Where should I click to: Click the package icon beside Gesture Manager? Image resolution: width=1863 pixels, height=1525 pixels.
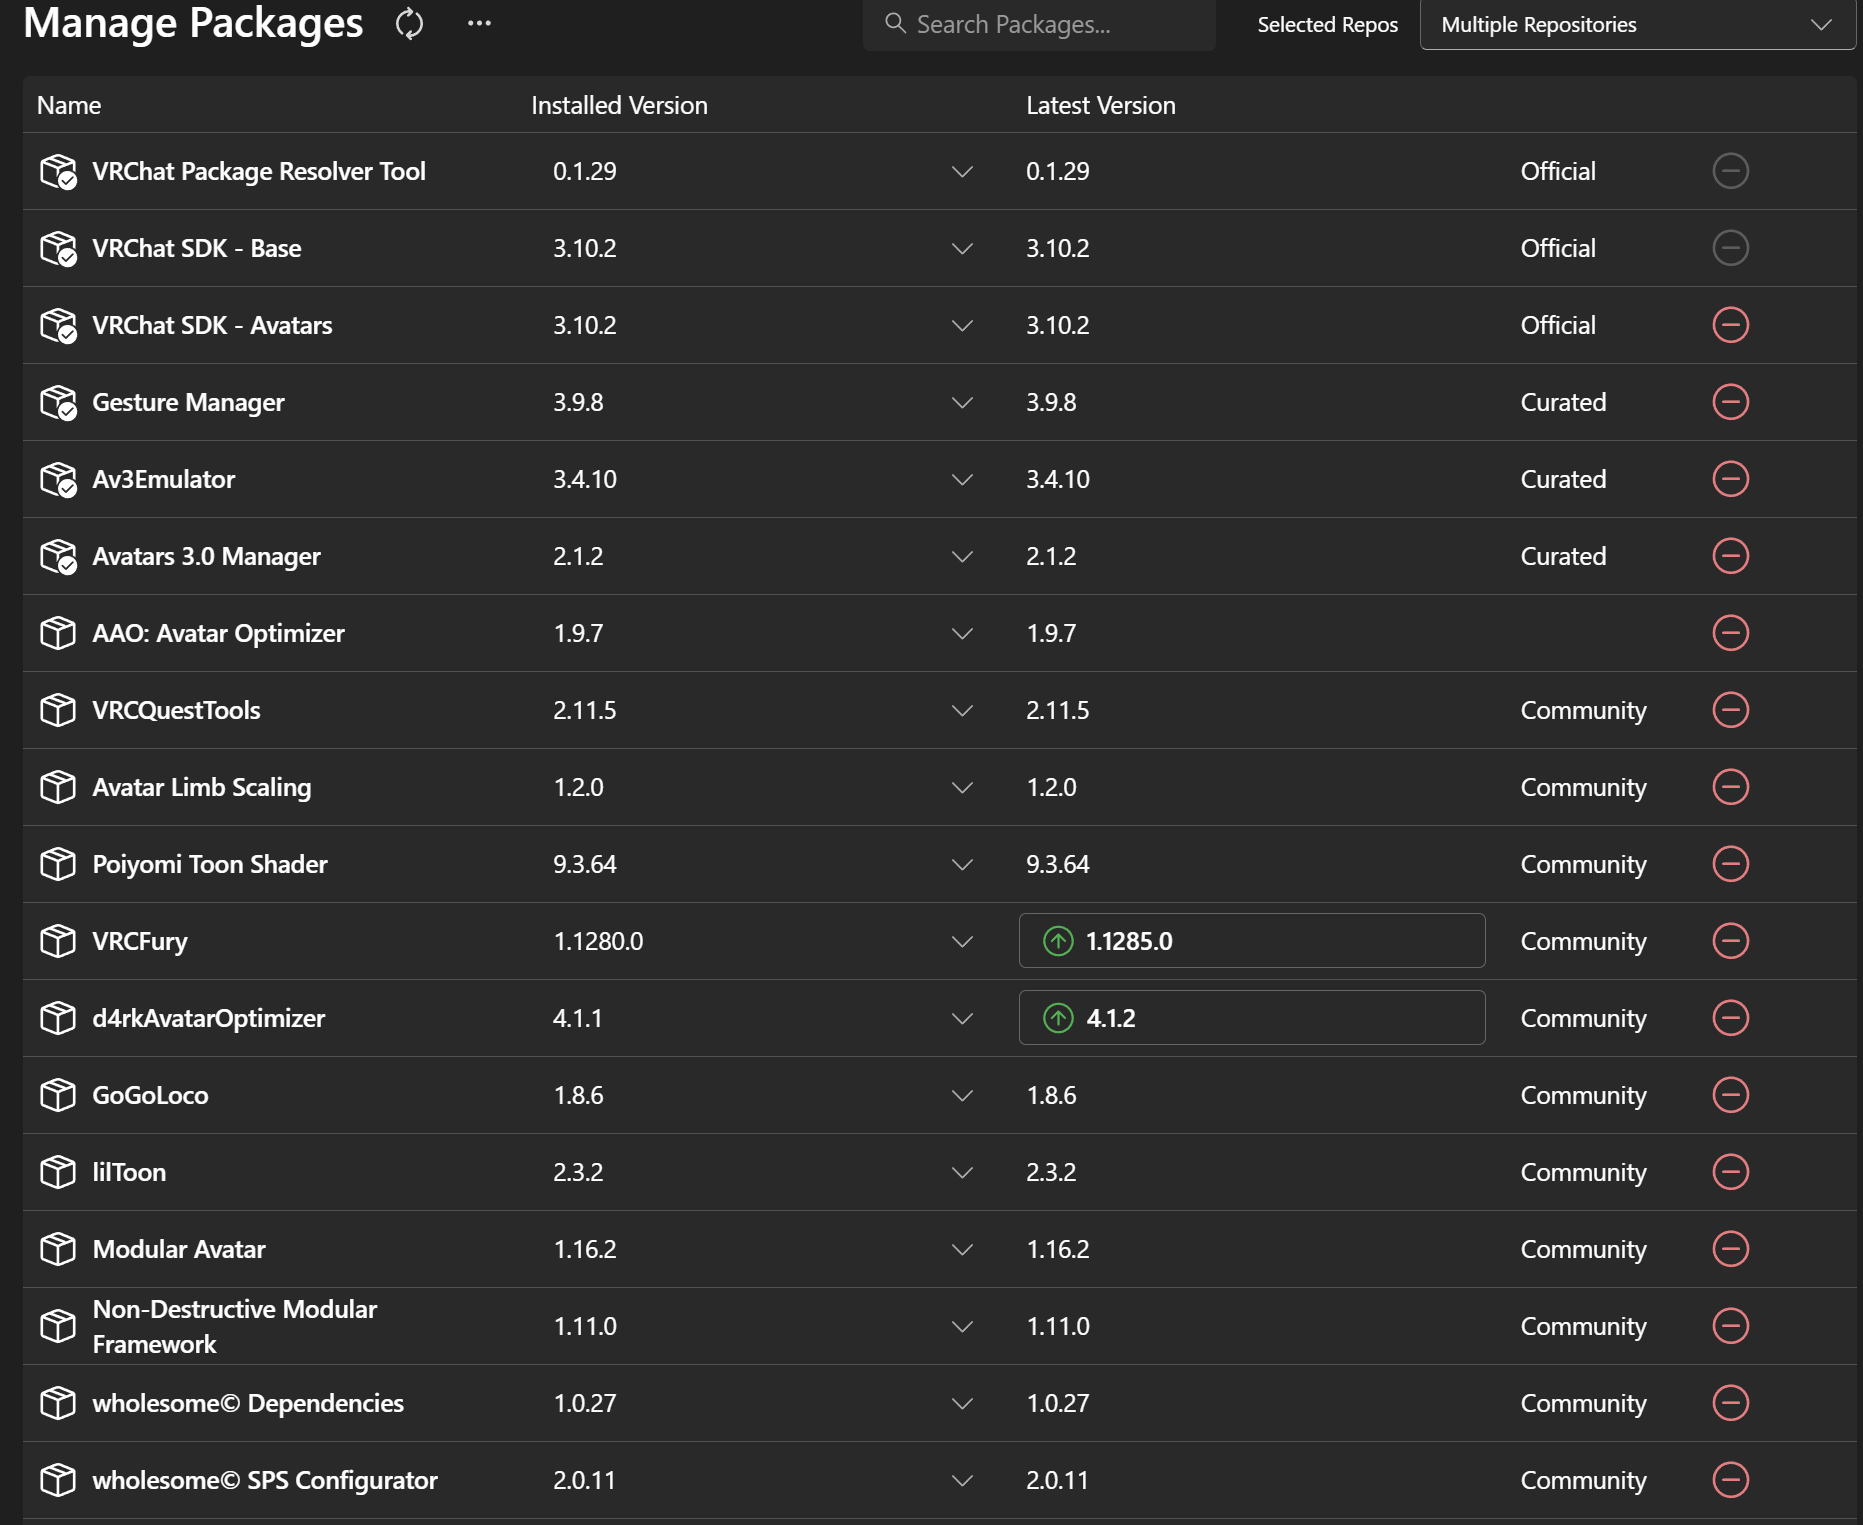(x=58, y=402)
